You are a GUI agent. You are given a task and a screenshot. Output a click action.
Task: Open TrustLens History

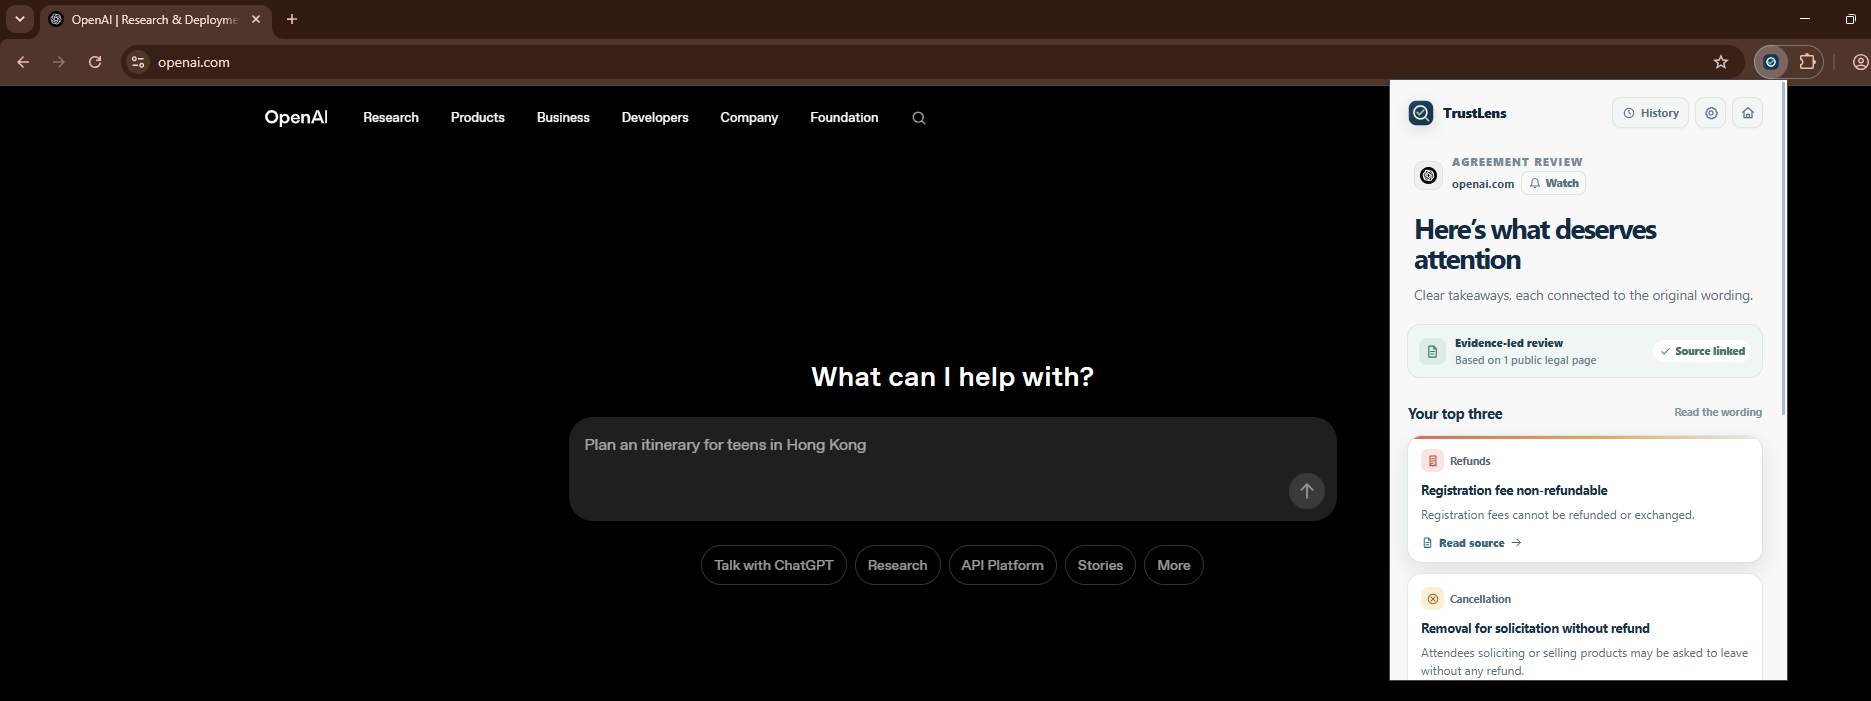point(1650,113)
